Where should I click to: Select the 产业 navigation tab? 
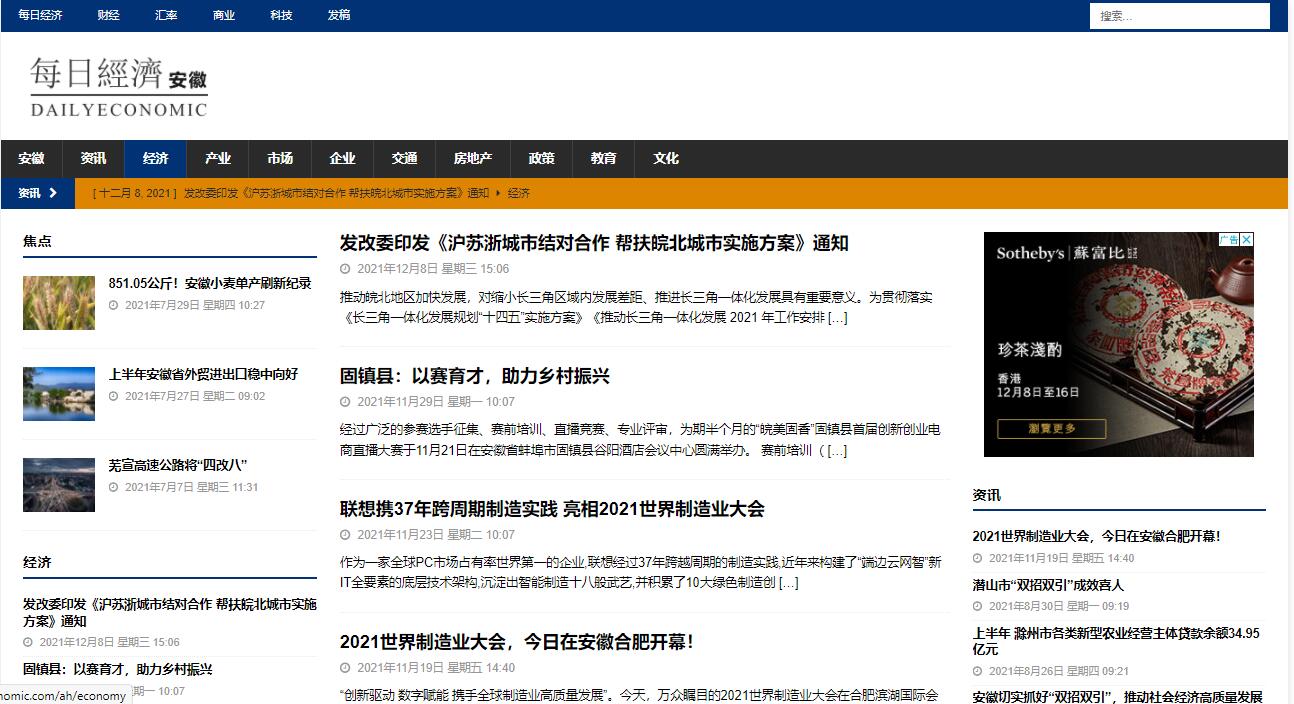coord(217,158)
